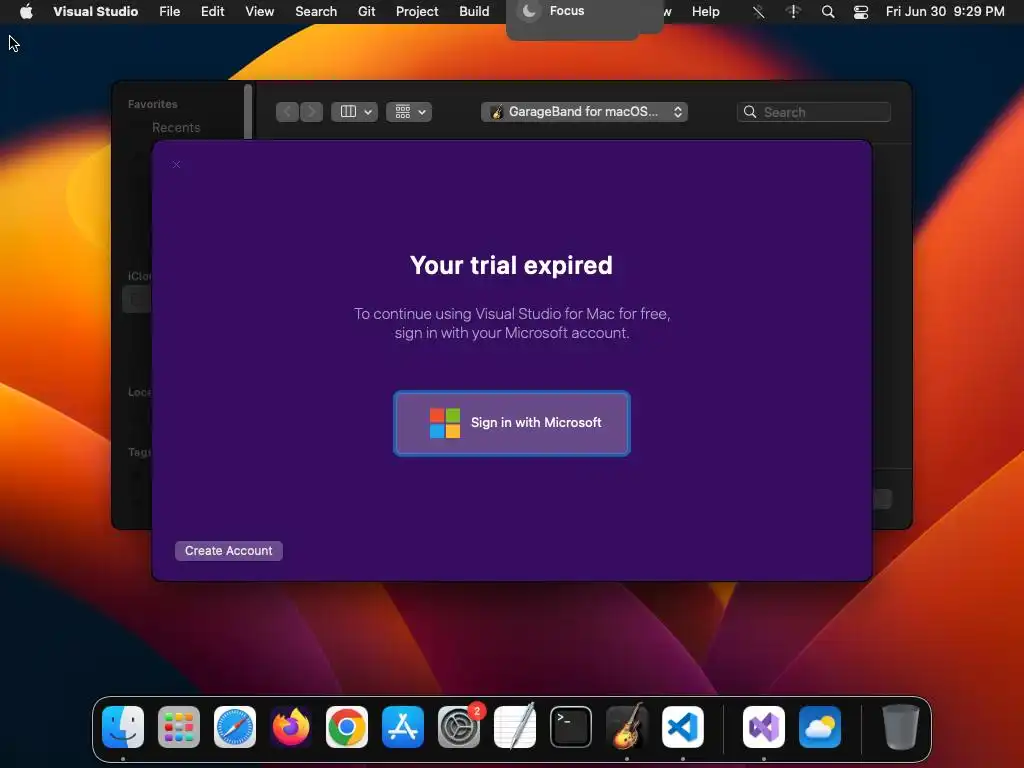Image resolution: width=1024 pixels, height=768 pixels.
Task: Go back in file dialog
Action: pyautogui.click(x=287, y=112)
